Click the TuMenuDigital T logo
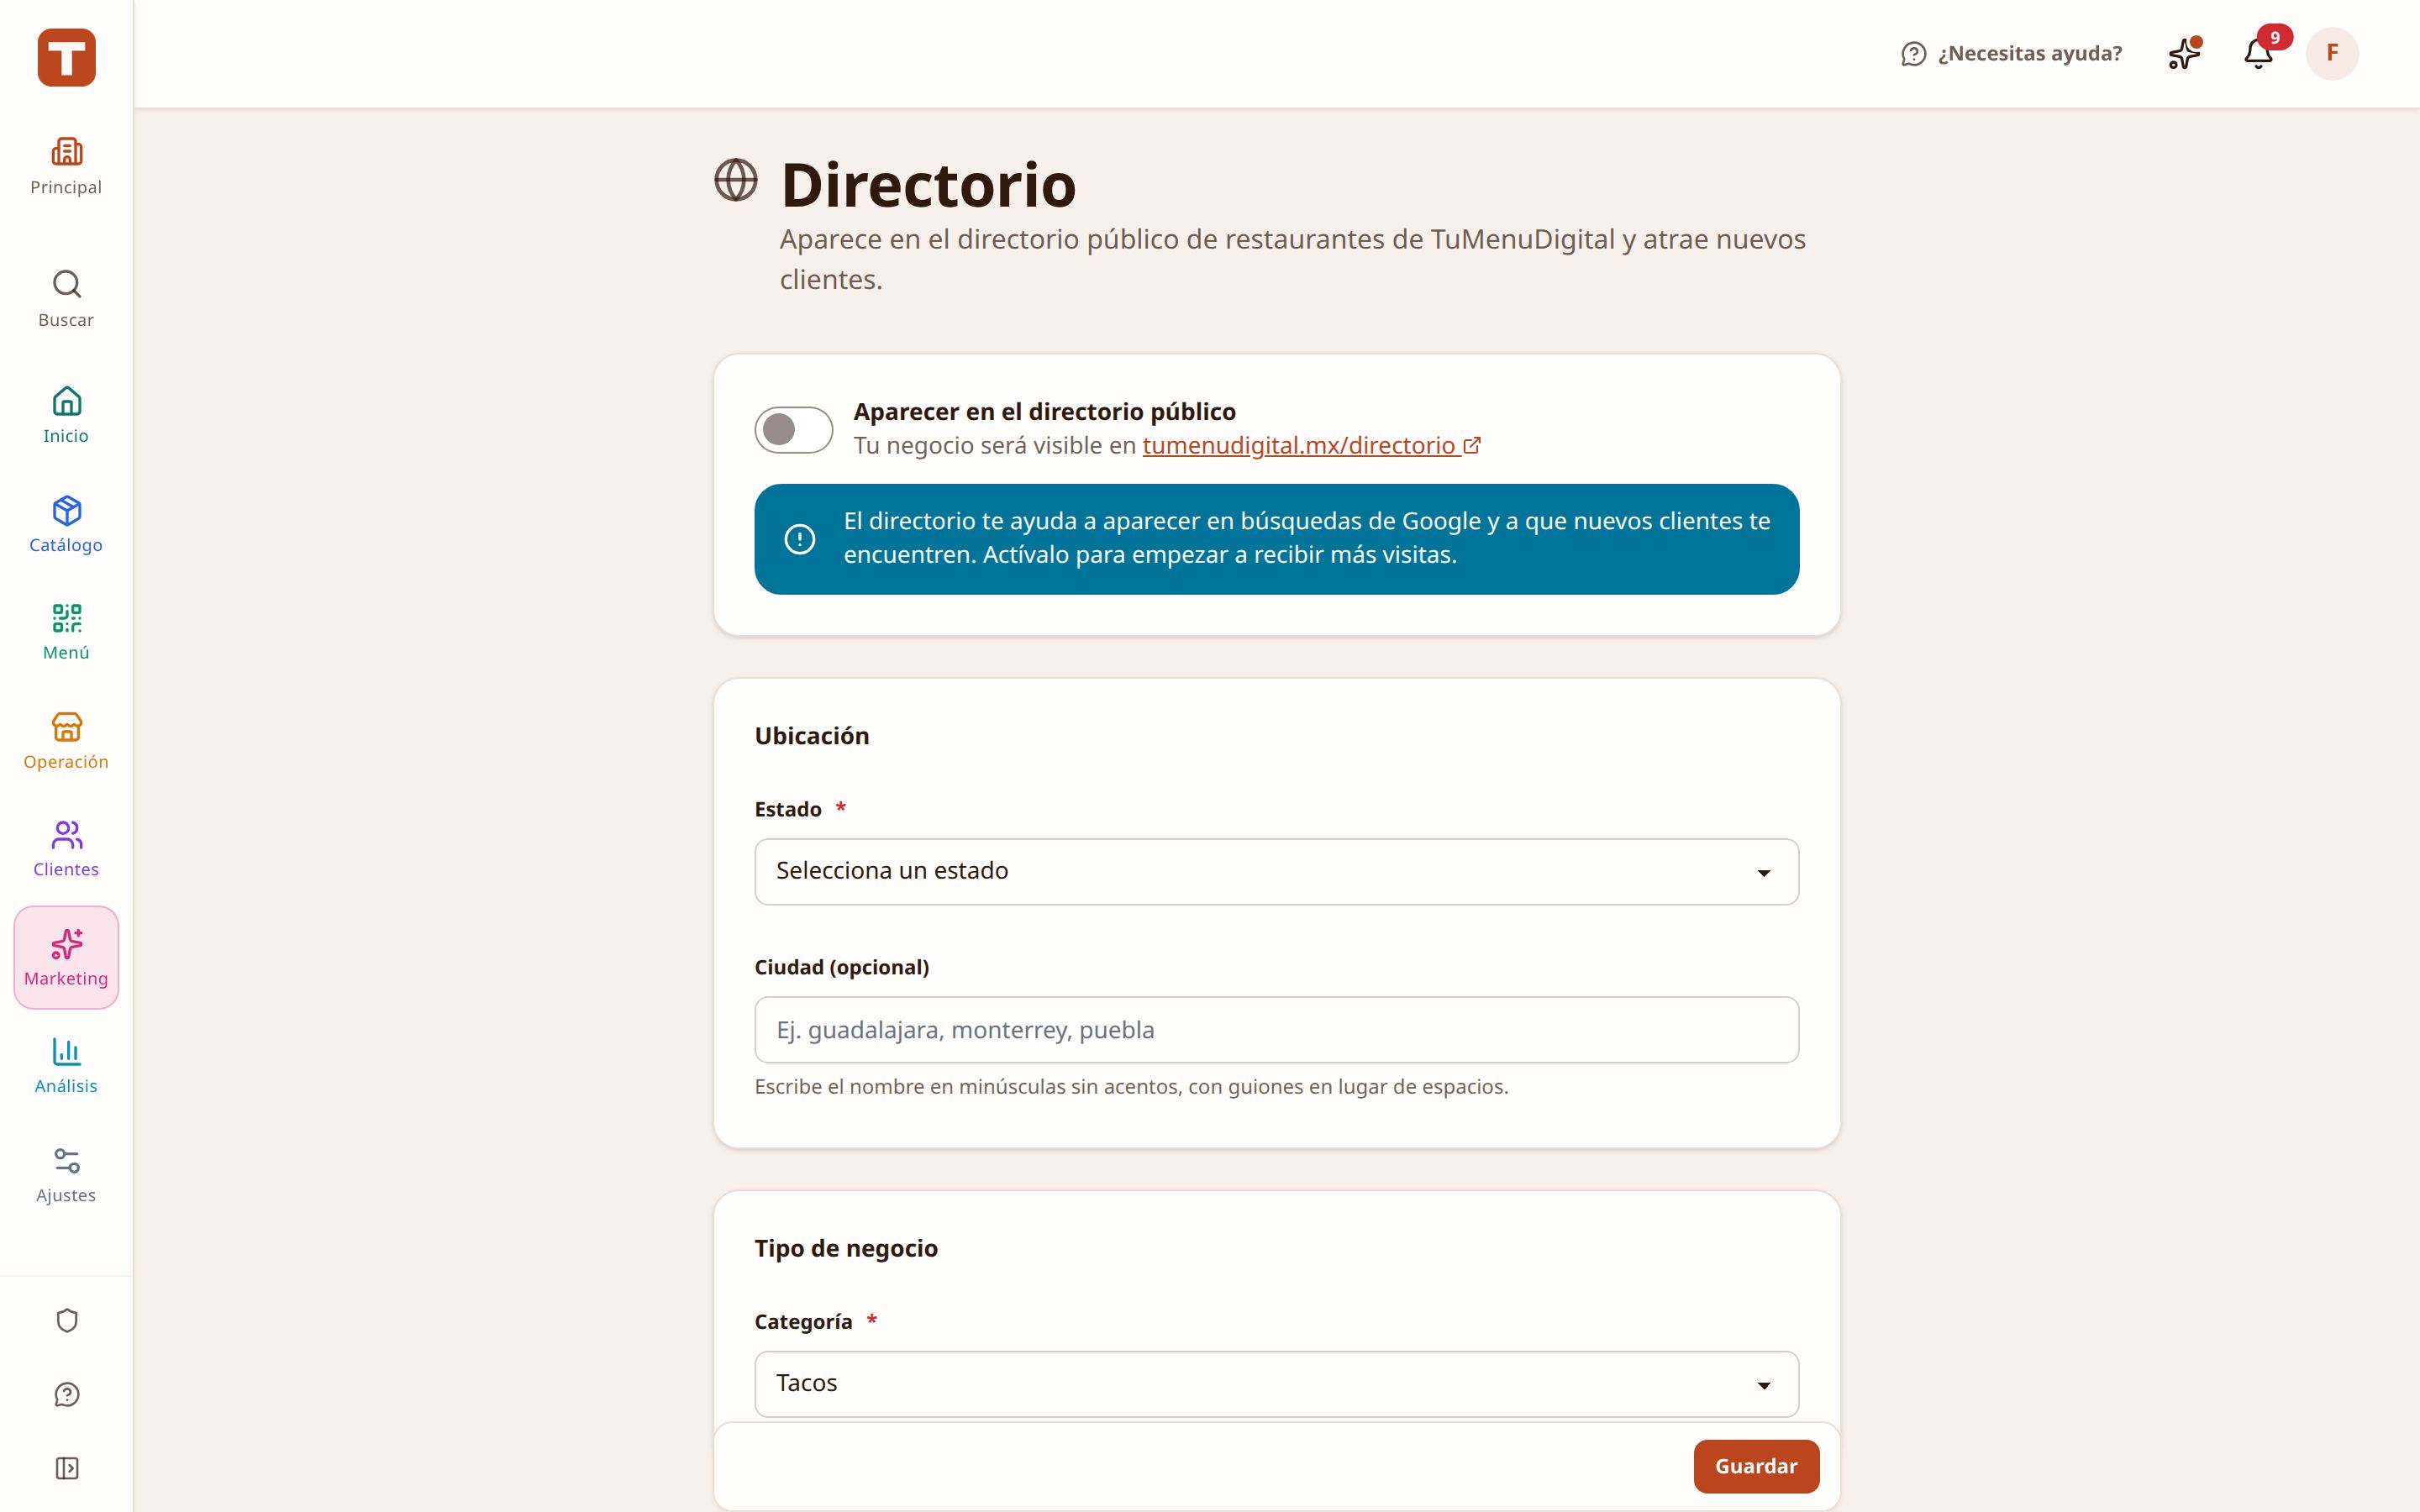The image size is (2420, 1512). click(66, 57)
